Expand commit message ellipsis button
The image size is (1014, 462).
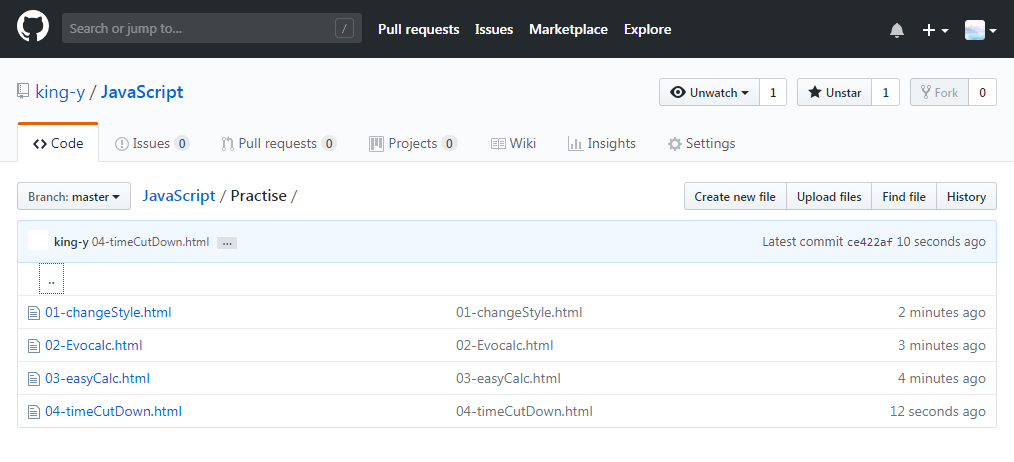tap(226, 243)
